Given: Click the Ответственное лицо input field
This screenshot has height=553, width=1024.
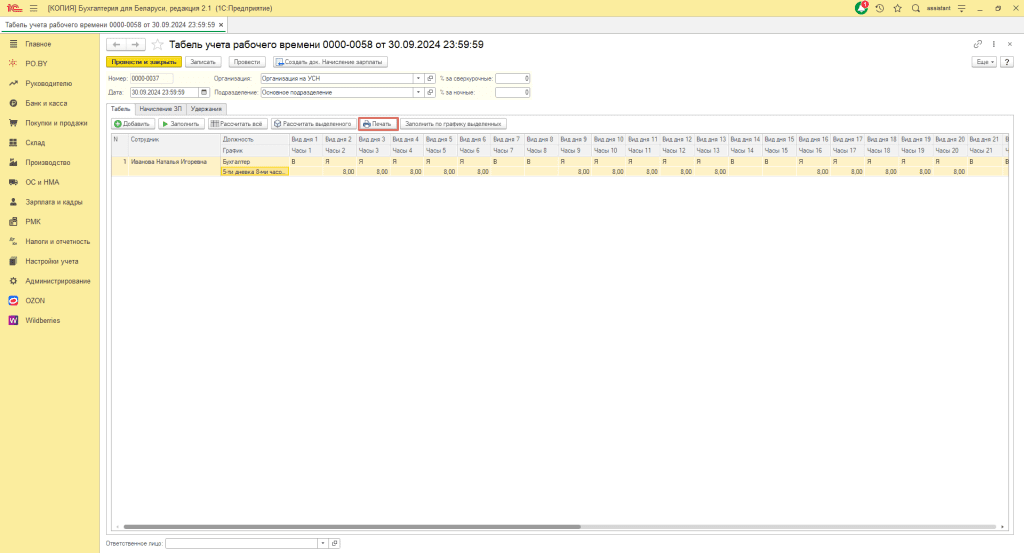Looking at the screenshot, I should pos(242,543).
